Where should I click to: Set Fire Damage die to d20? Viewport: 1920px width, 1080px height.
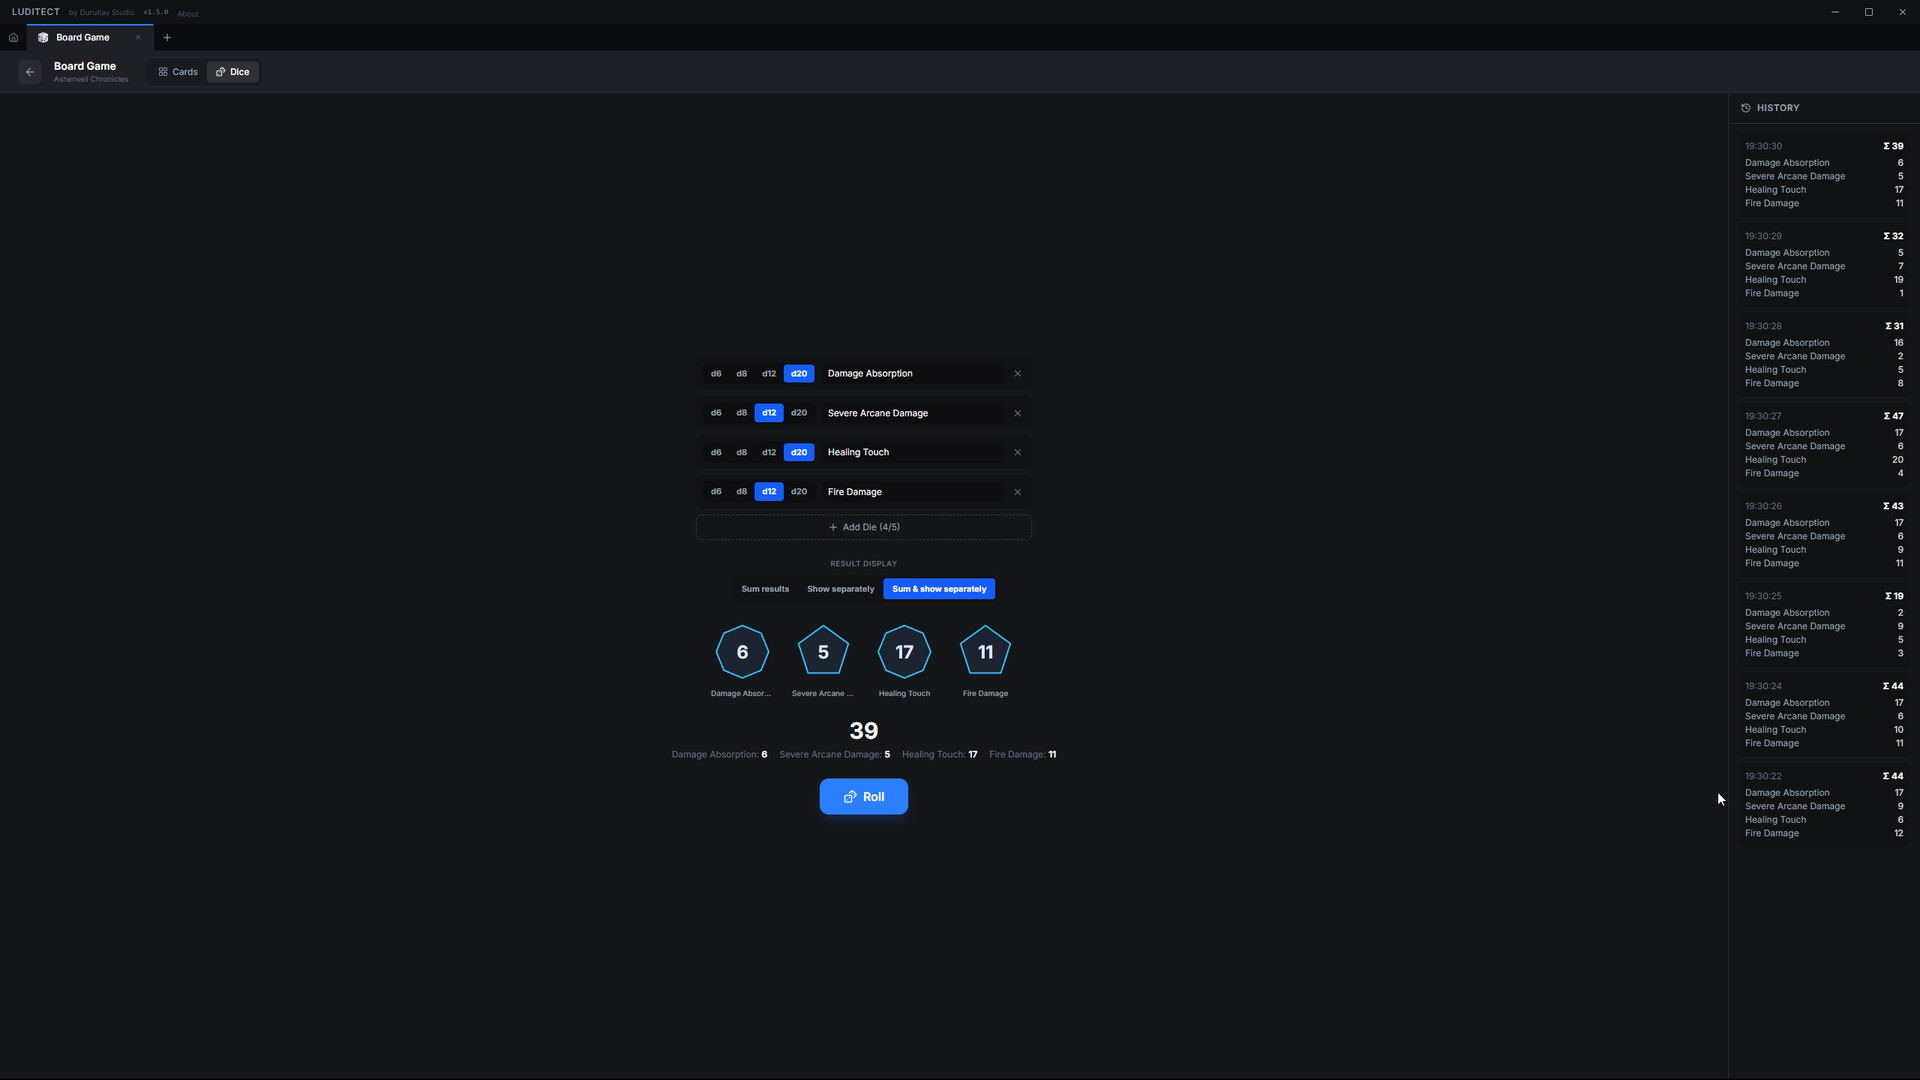pos(799,492)
